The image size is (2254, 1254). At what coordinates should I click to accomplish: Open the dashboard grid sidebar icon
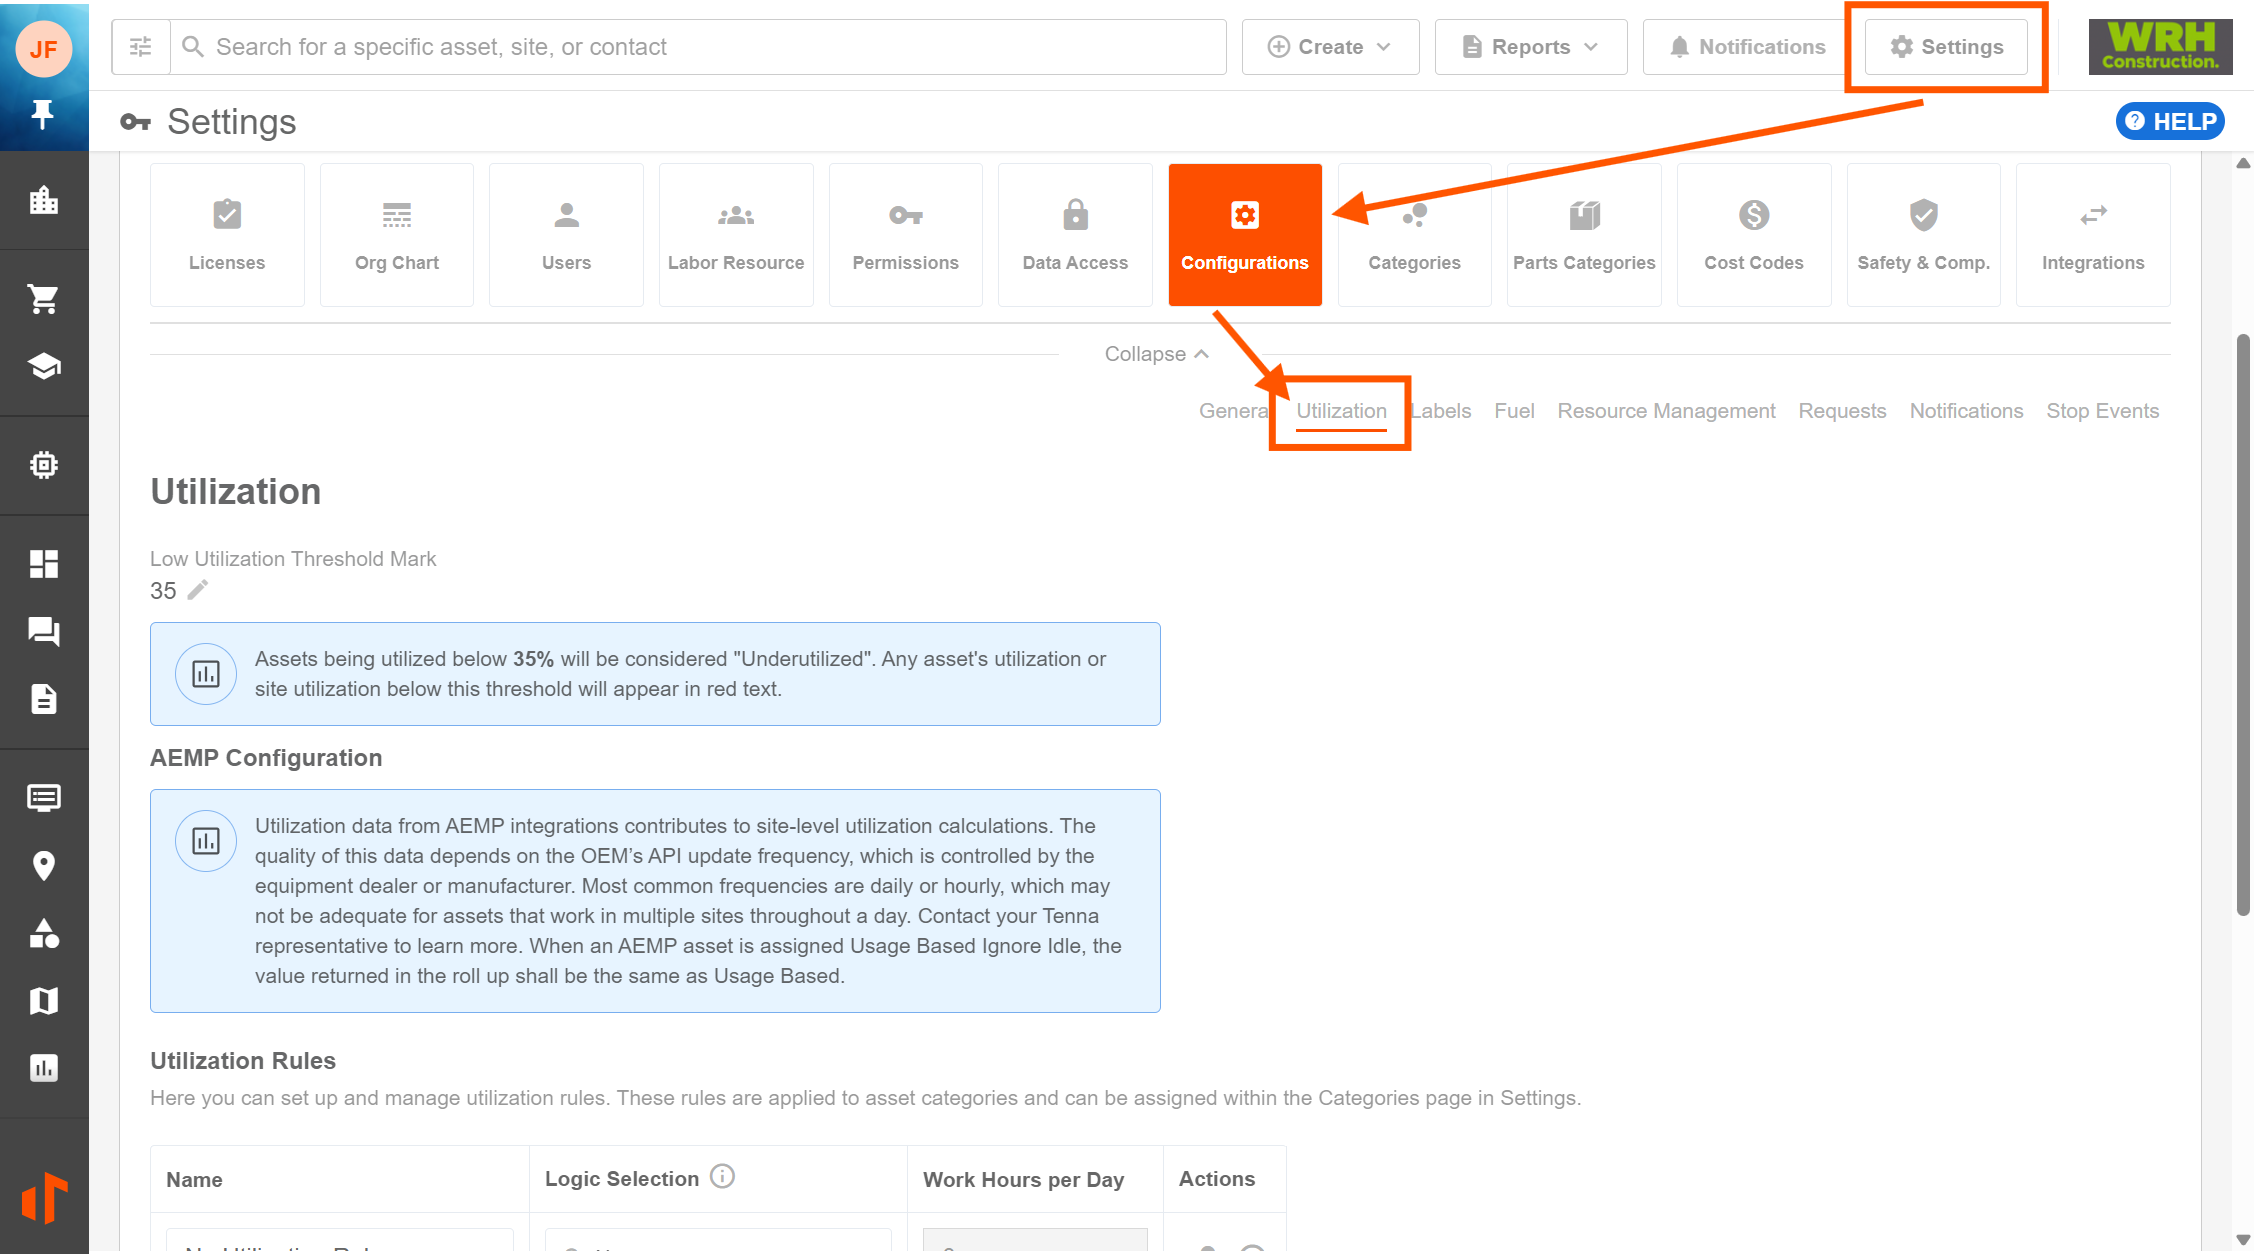click(43, 564)
